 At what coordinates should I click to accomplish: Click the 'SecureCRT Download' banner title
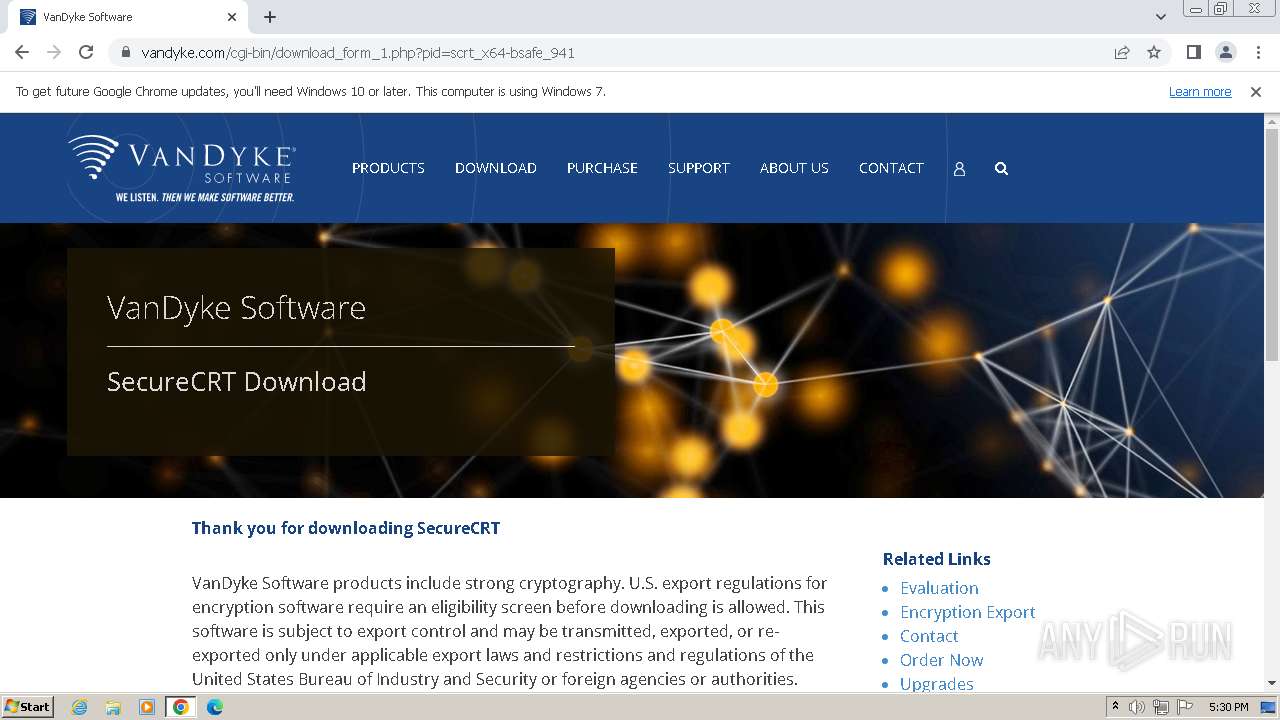coord(237,381)
